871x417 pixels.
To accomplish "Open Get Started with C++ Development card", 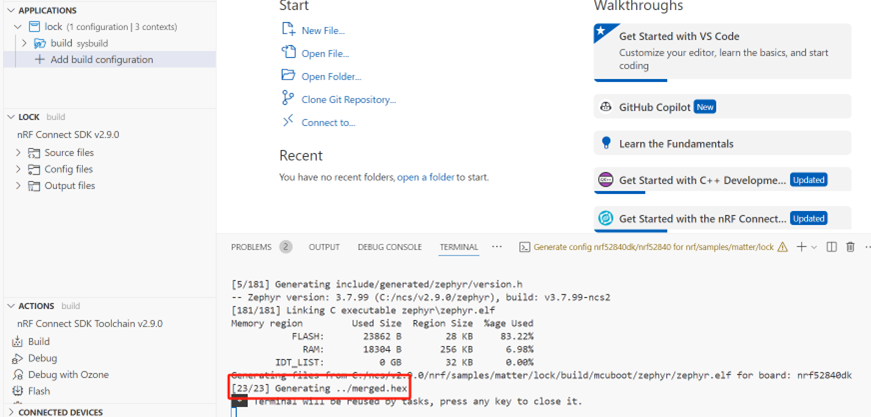I will tap(722, 180).
